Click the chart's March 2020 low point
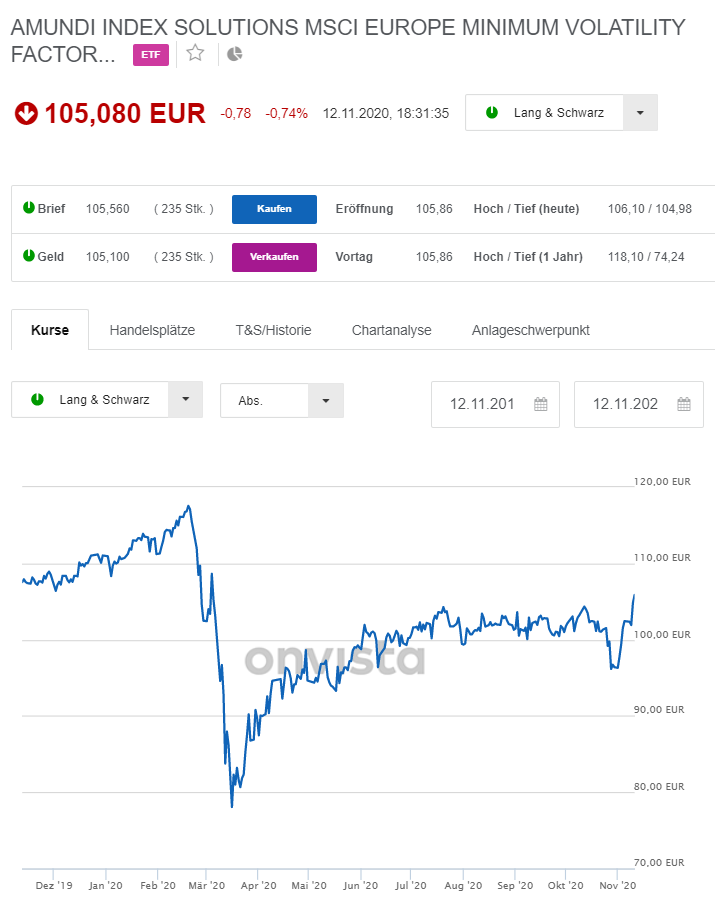This screenshot has width=715, height=903. [x=232, y=806]
